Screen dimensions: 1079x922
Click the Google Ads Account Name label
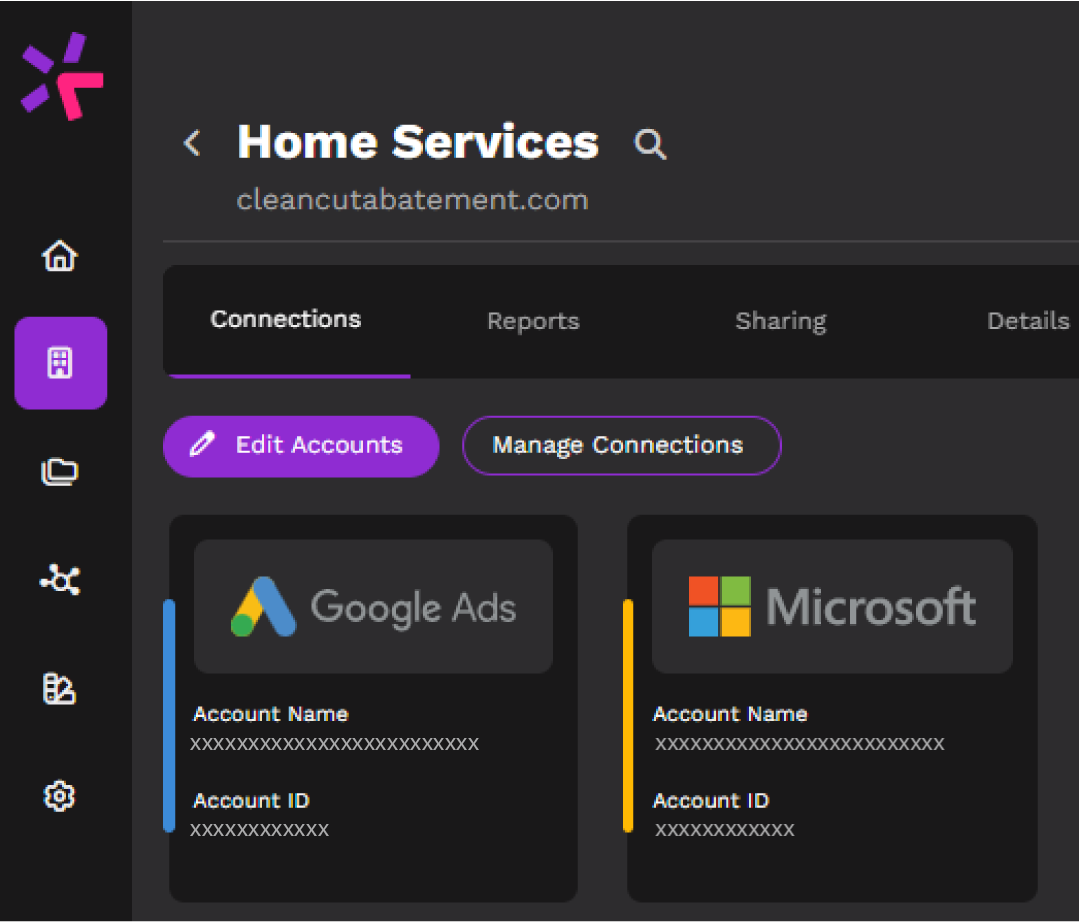click(x=270, y=714)
